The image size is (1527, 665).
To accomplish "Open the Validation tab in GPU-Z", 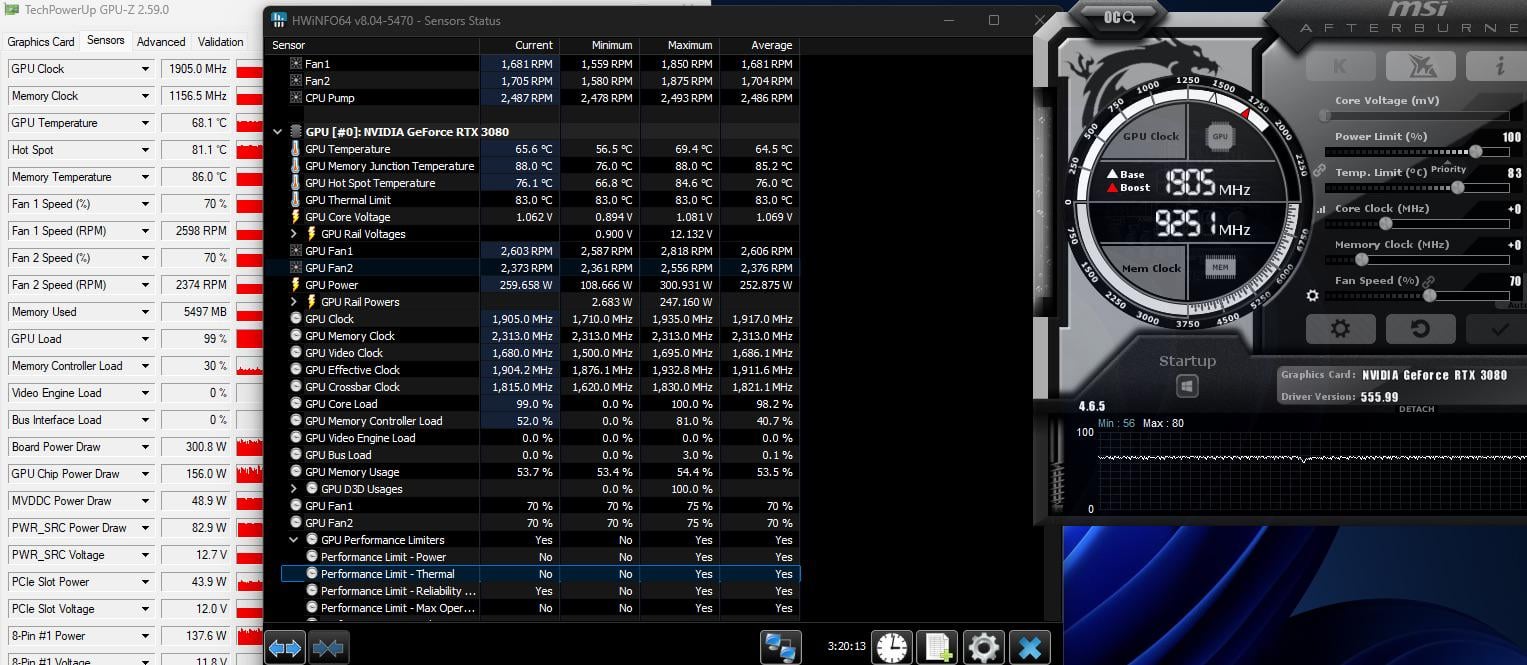I will (220, 42).
